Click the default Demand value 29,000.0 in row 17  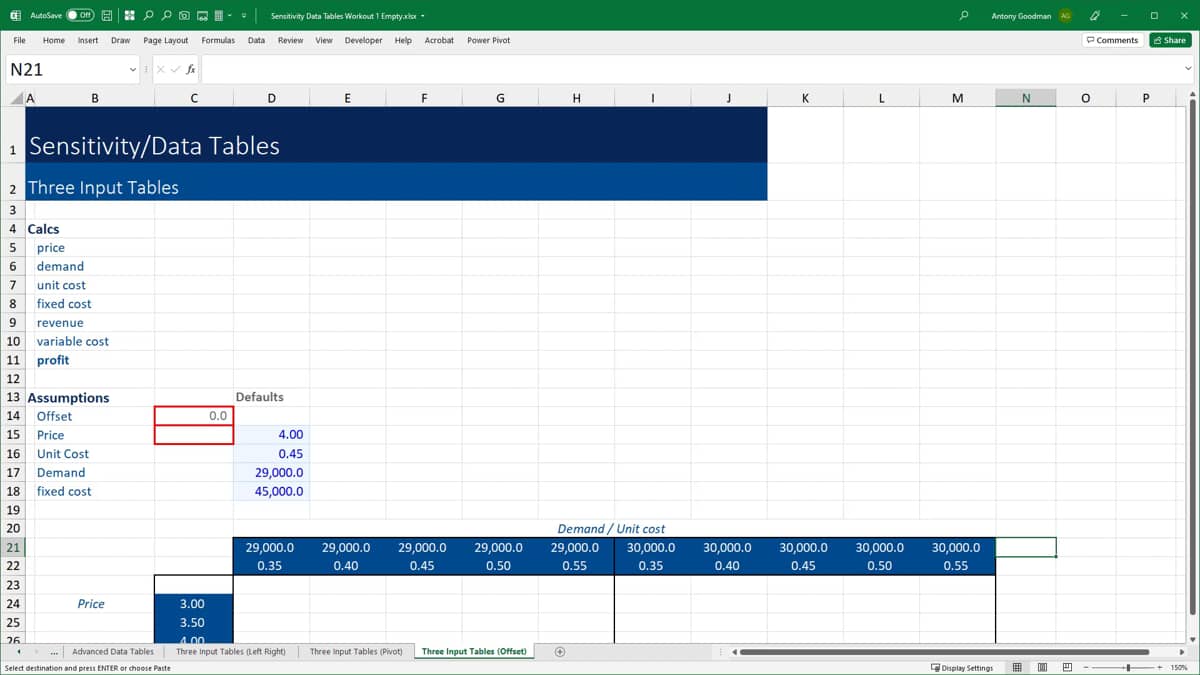[x=271, y=472]
